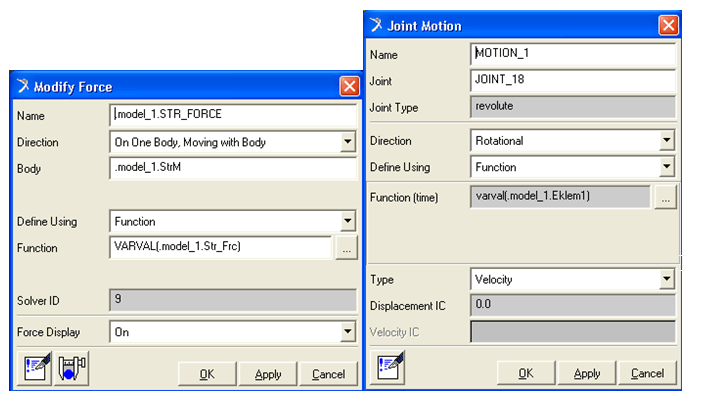Expand the Force Display dropdown

click(x=348, y=332)
